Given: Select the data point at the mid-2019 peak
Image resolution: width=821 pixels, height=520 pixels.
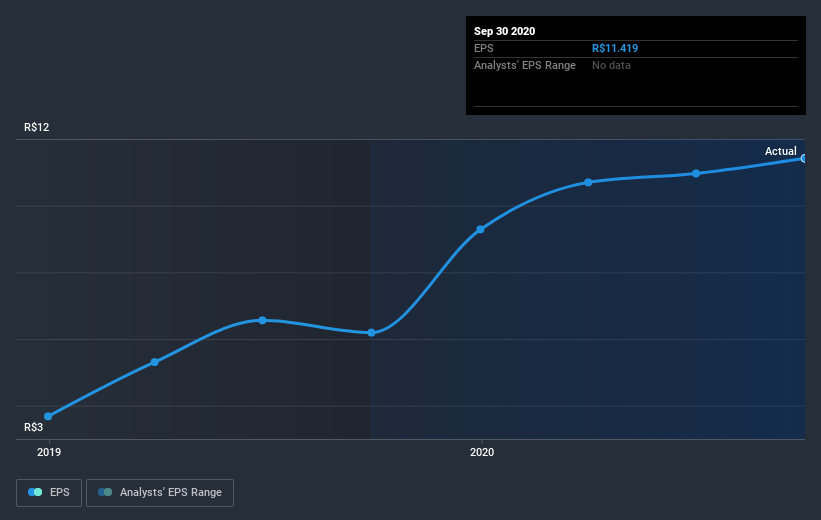Looking at the screenshot, I should (x=262, y=320).
